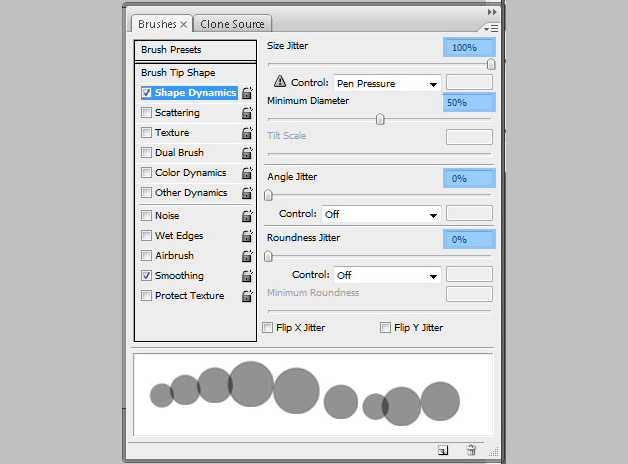Enable the Other Dynamics checkbox
628x464 pixels.
click(x=147, y=193)
